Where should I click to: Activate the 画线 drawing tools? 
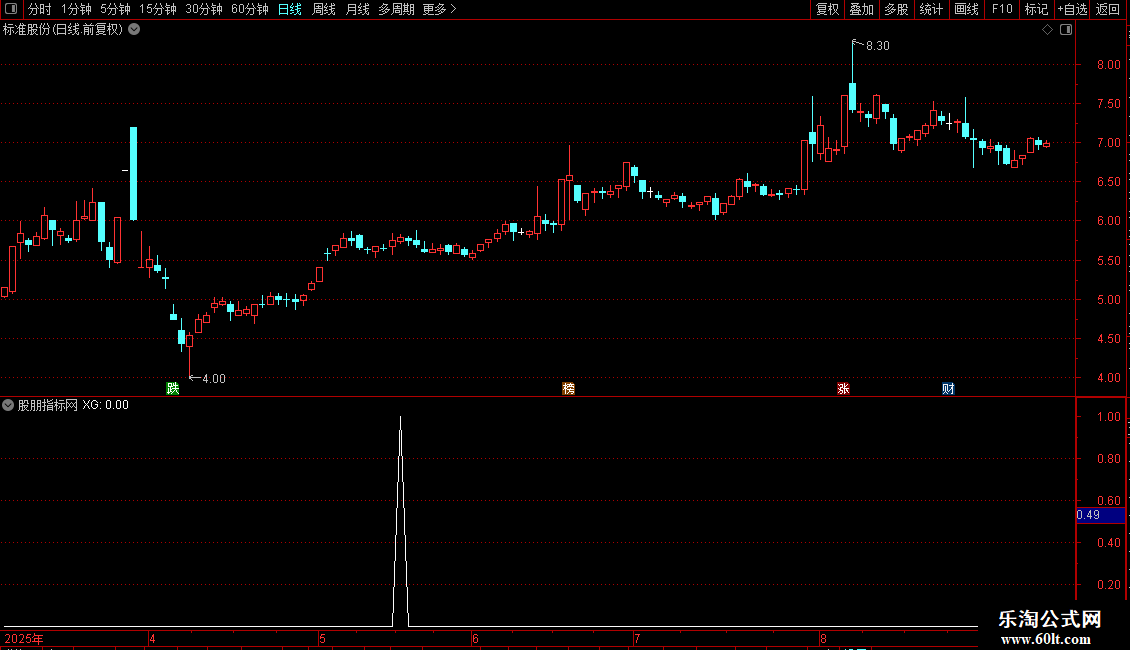pyautogui.click(x=966, y=9)
